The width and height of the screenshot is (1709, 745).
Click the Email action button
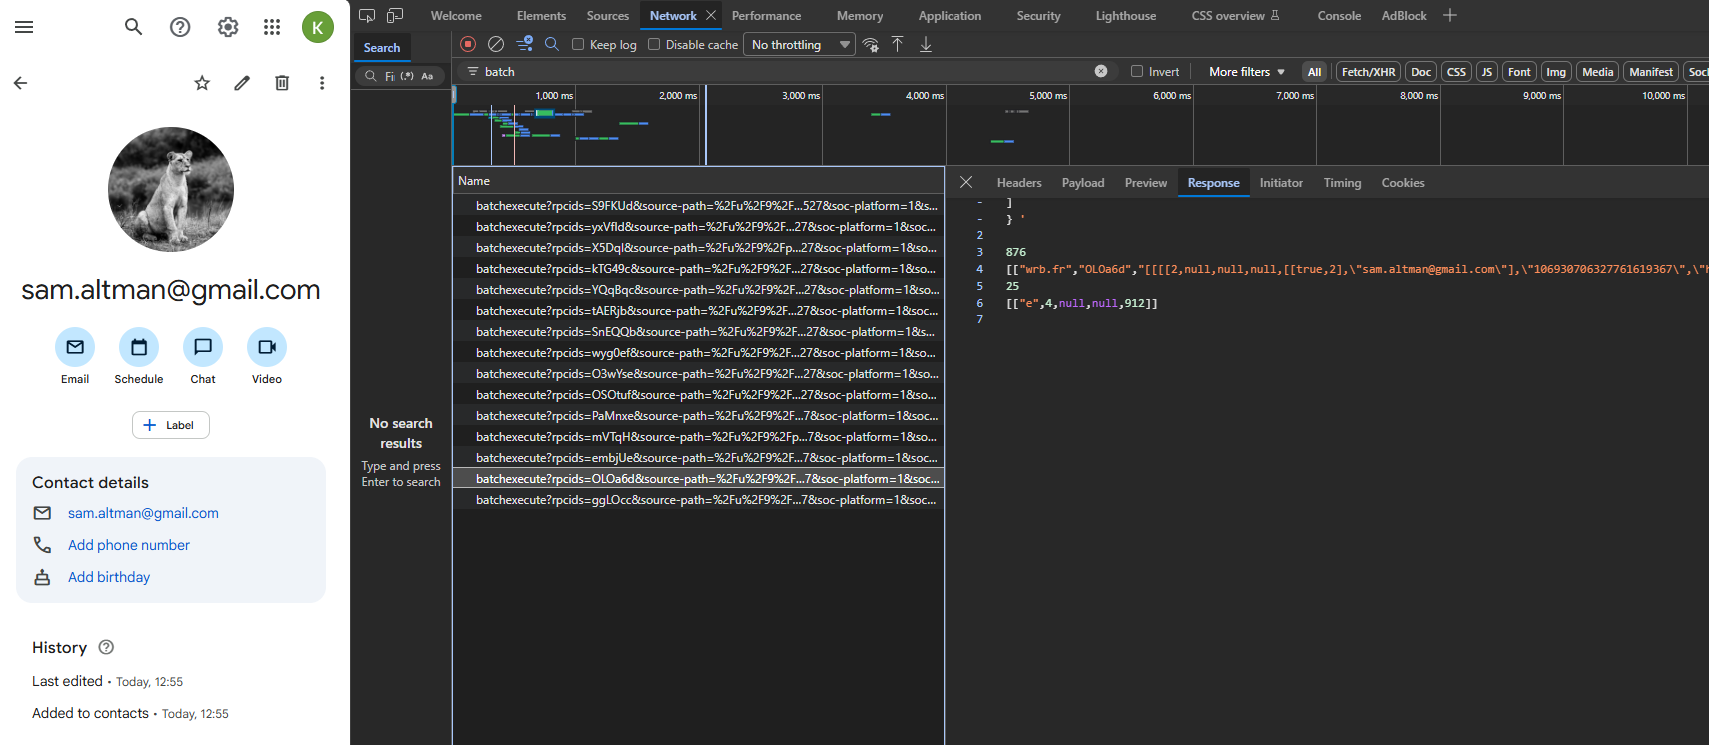point(75,347)
